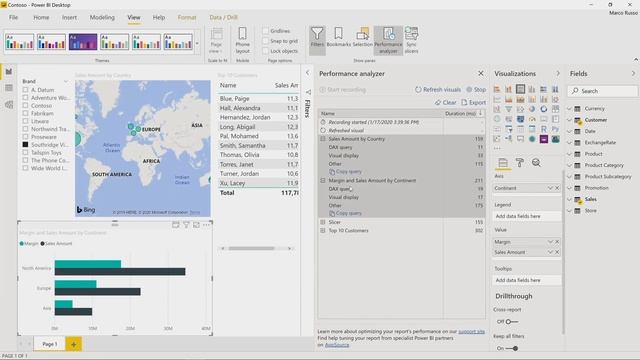Open the Format ribbon tab
Viewport: 640px width, 360px height.
[x=187, y=18]
